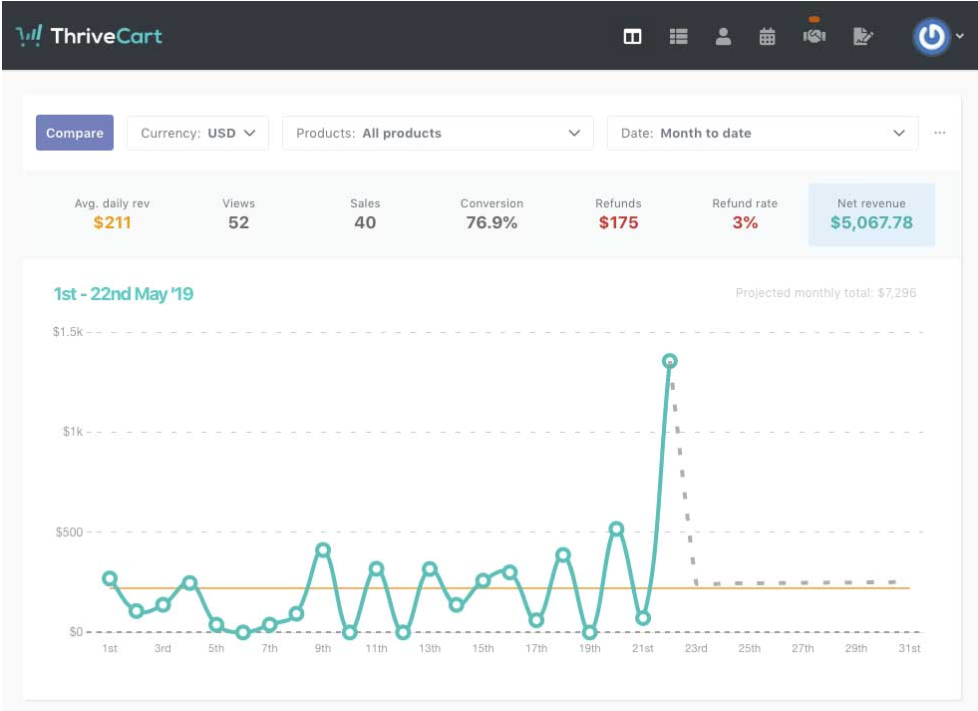Open the dashboard columns icon

coord(632,37)
